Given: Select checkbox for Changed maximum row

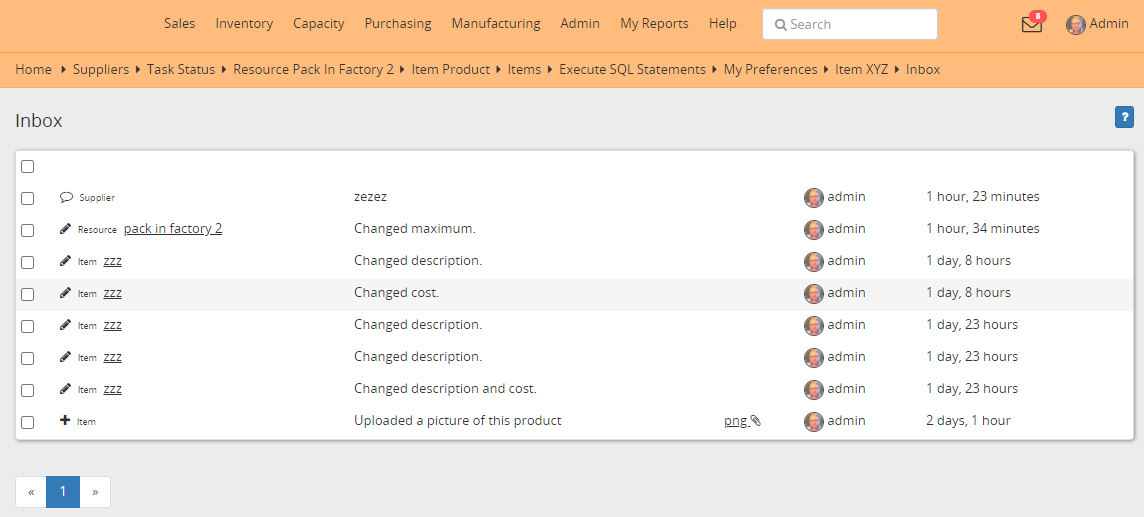Looking at the screenshot, I should (x=28, y=231).
